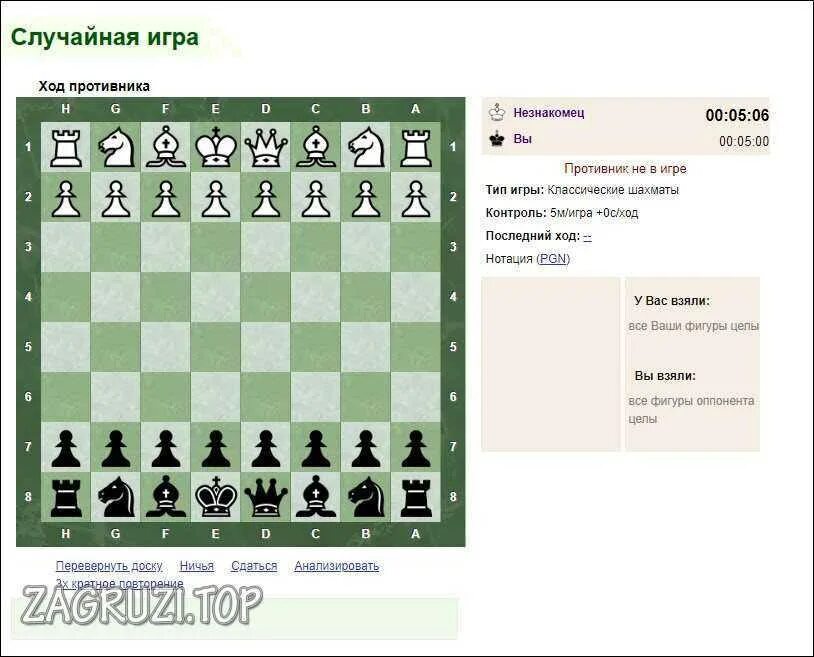This screenshot has height=657, width=814.
Task: Select the black pawn on E7
Action: click(x=215, y=447)
